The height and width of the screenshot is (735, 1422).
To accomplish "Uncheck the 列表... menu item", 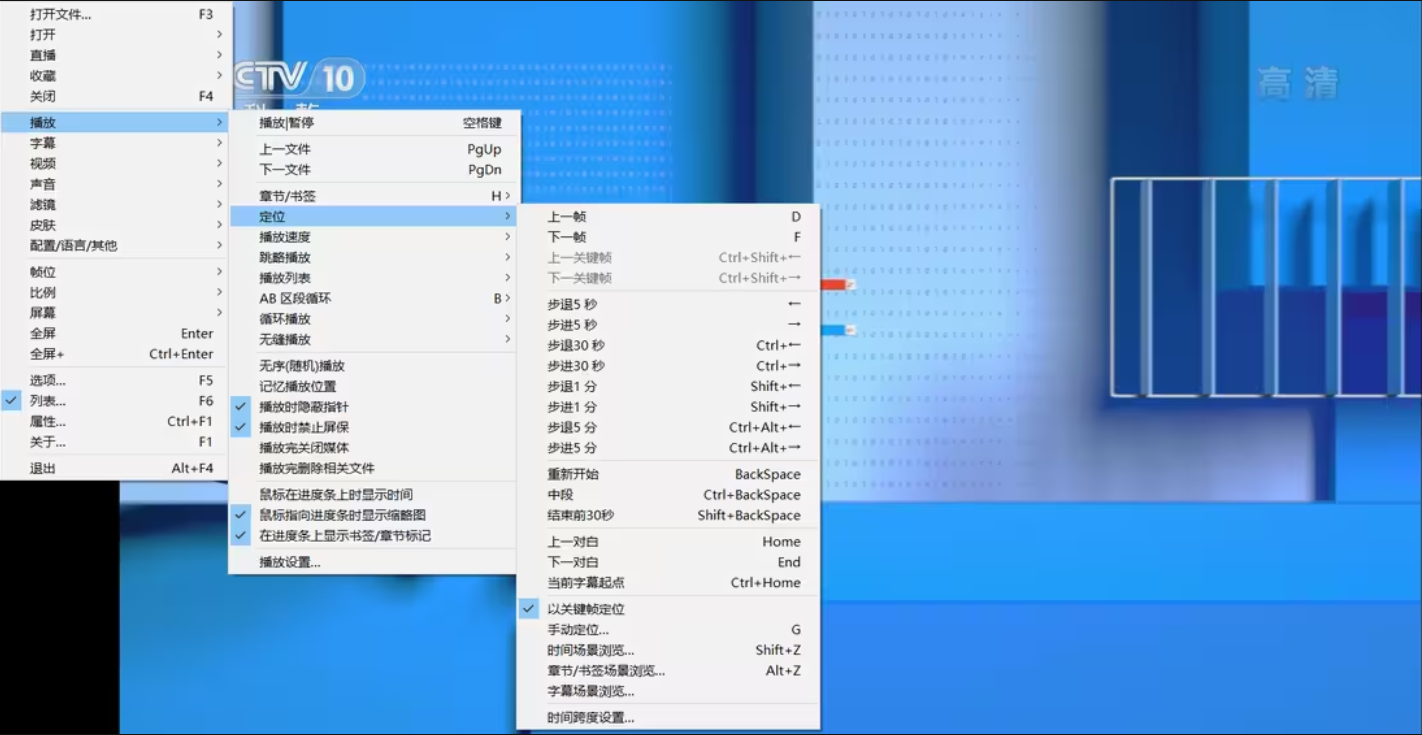I will click(116, 401).
